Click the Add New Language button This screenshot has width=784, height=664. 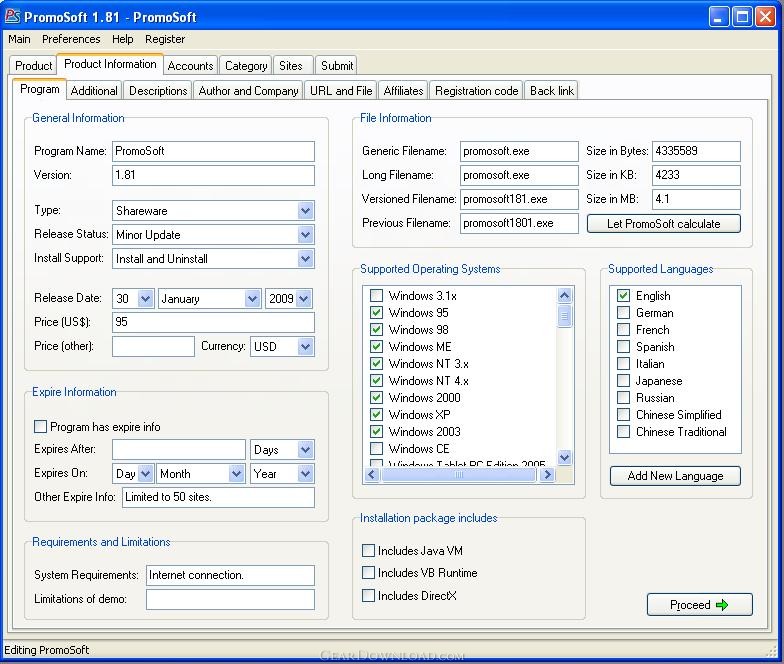click(675, 476)
